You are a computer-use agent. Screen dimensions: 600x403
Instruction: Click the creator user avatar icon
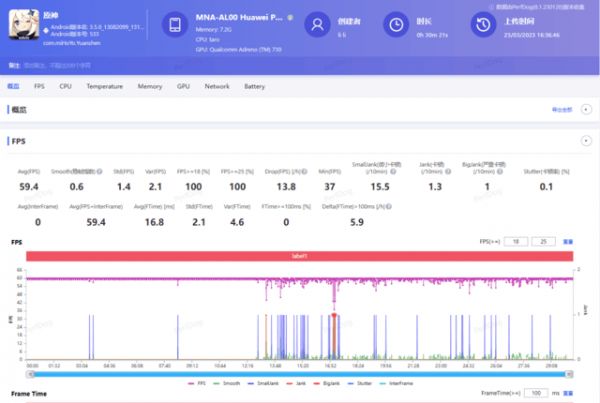[318, 25]
